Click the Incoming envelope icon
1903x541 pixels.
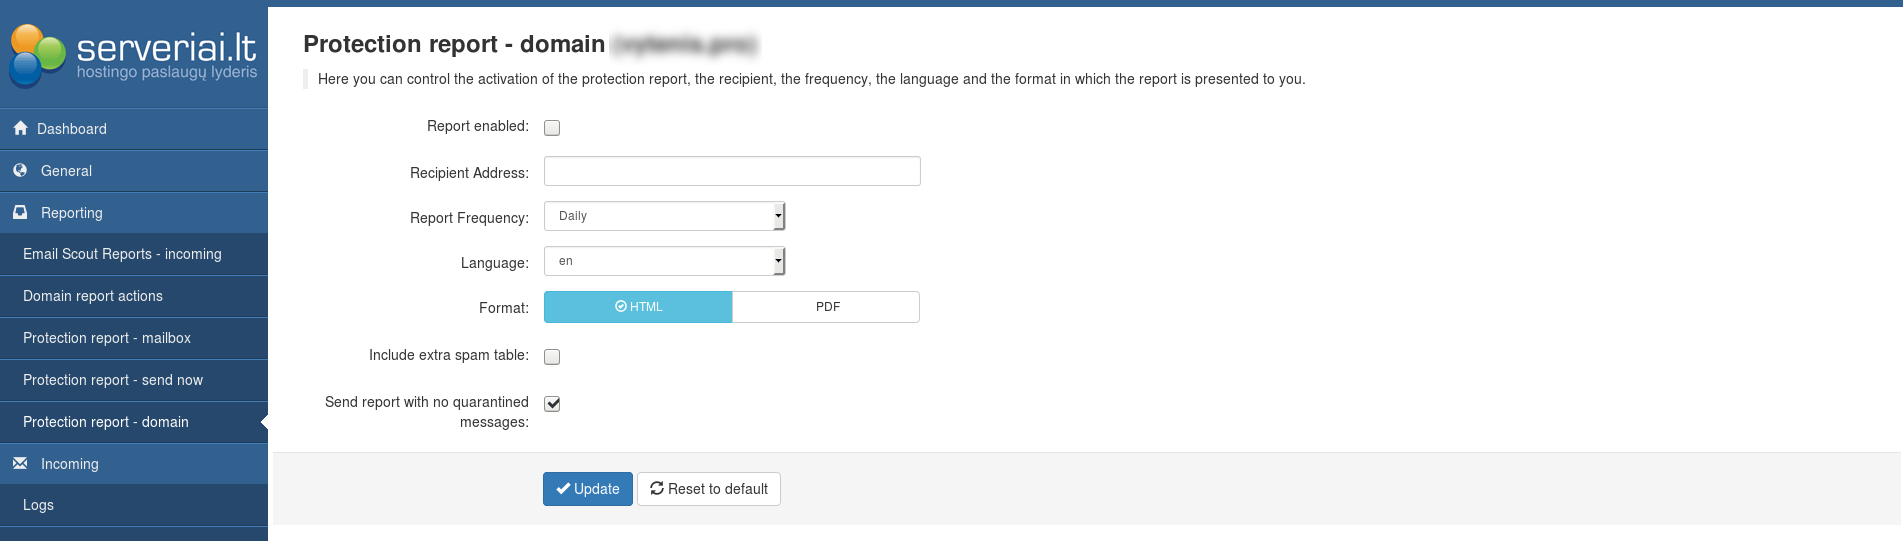tap(20, 463)
